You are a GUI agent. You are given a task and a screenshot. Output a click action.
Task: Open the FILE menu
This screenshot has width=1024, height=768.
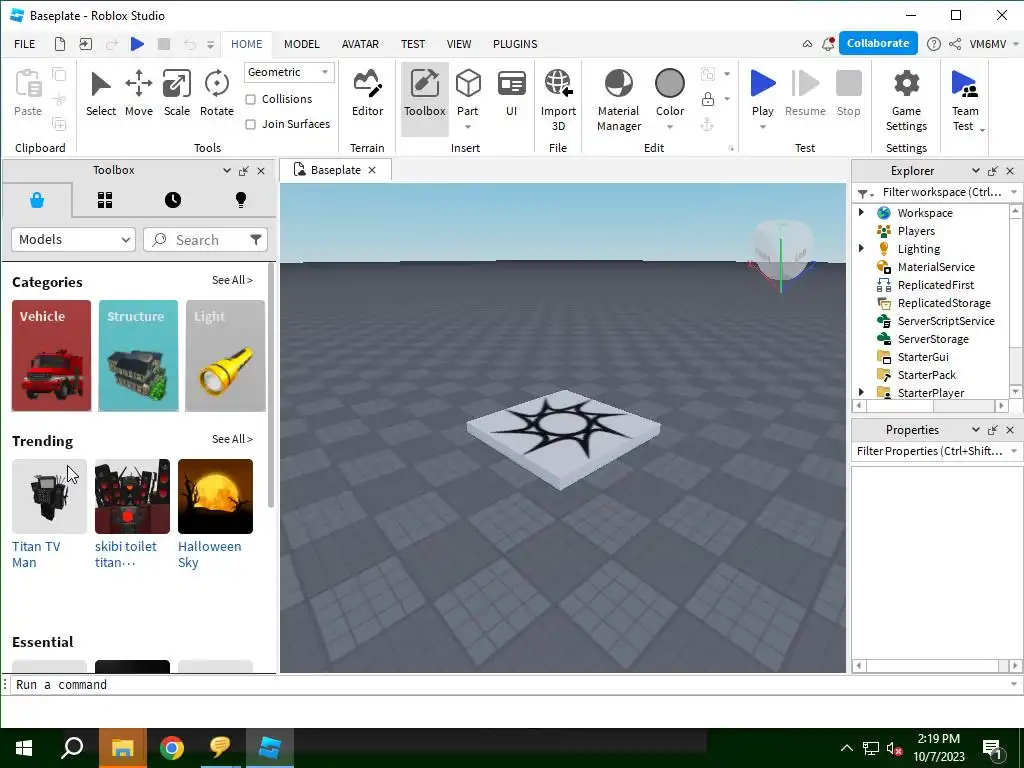coord(25,44)
